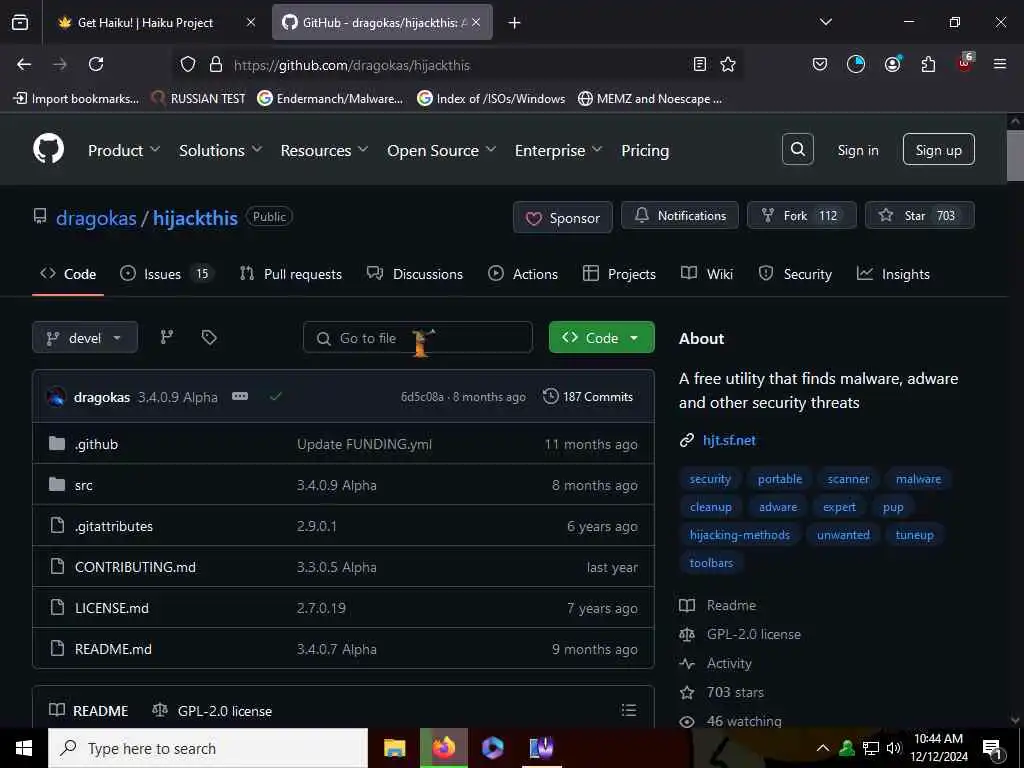This screenshot has height=768, width=1024.
Task: Open the Firefox hamburger application menu
Action: click(999, 64)
